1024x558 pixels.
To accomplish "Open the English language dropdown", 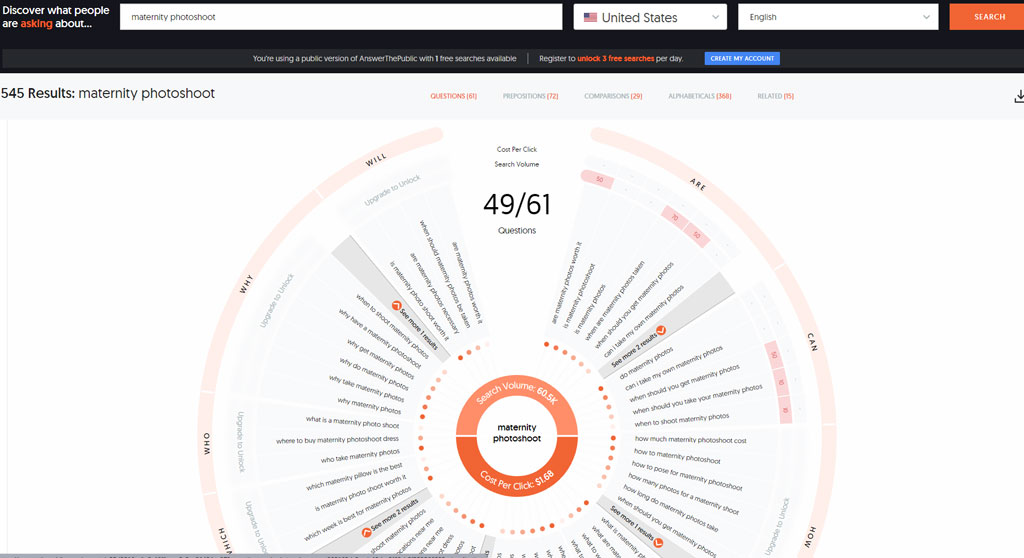I will click(x=838, y=18).
